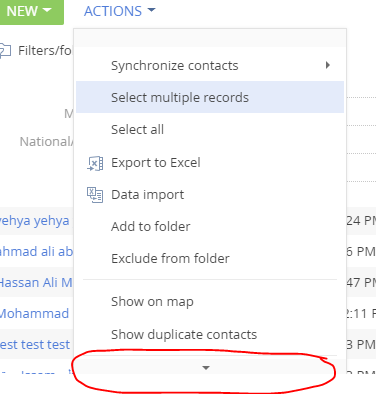Open the yehya yehya contact link
The image size is (376, 394).
pyautogui.click(x=34, y=221)
